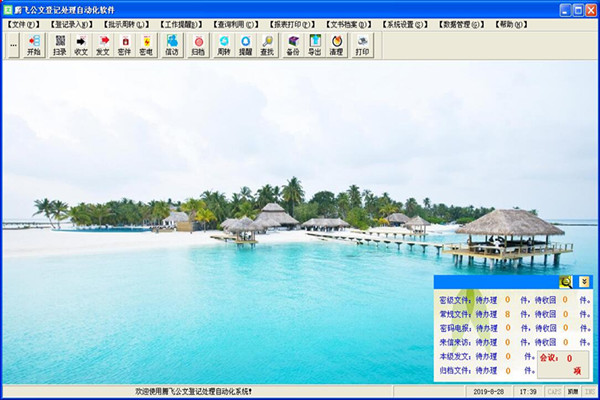Launch the 查找 search tool
The width and height of the screenshot is (600, 400).
point(267,45)
